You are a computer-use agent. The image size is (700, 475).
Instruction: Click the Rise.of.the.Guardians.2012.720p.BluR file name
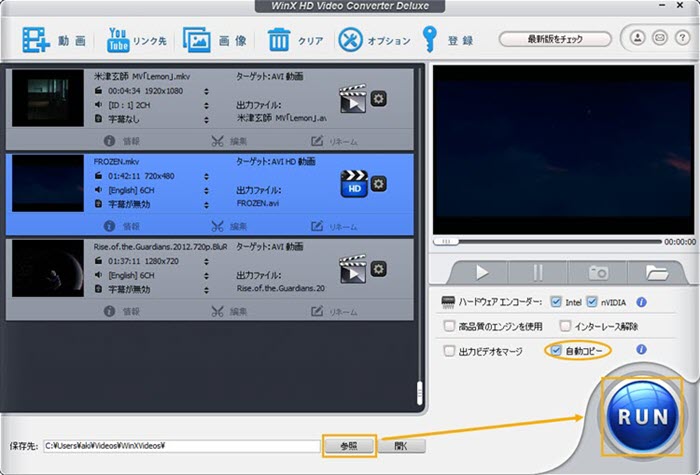pos(160,246)
